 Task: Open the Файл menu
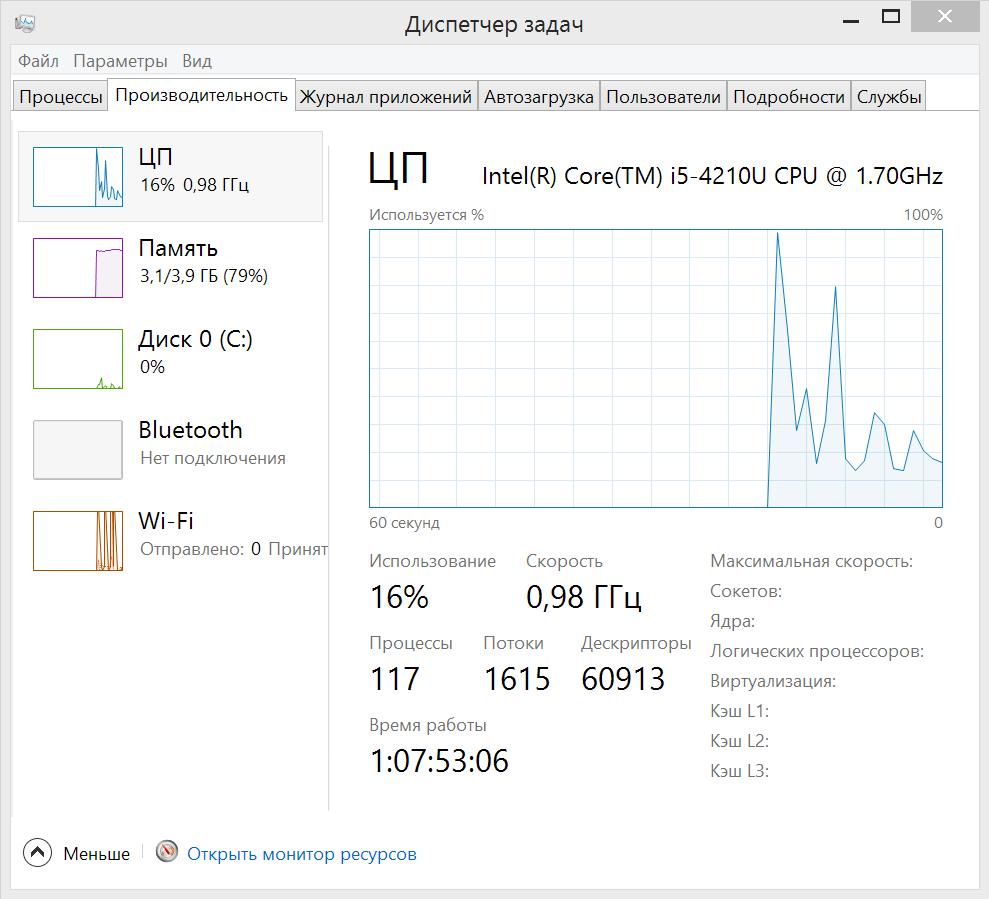(x=38, y=61)
